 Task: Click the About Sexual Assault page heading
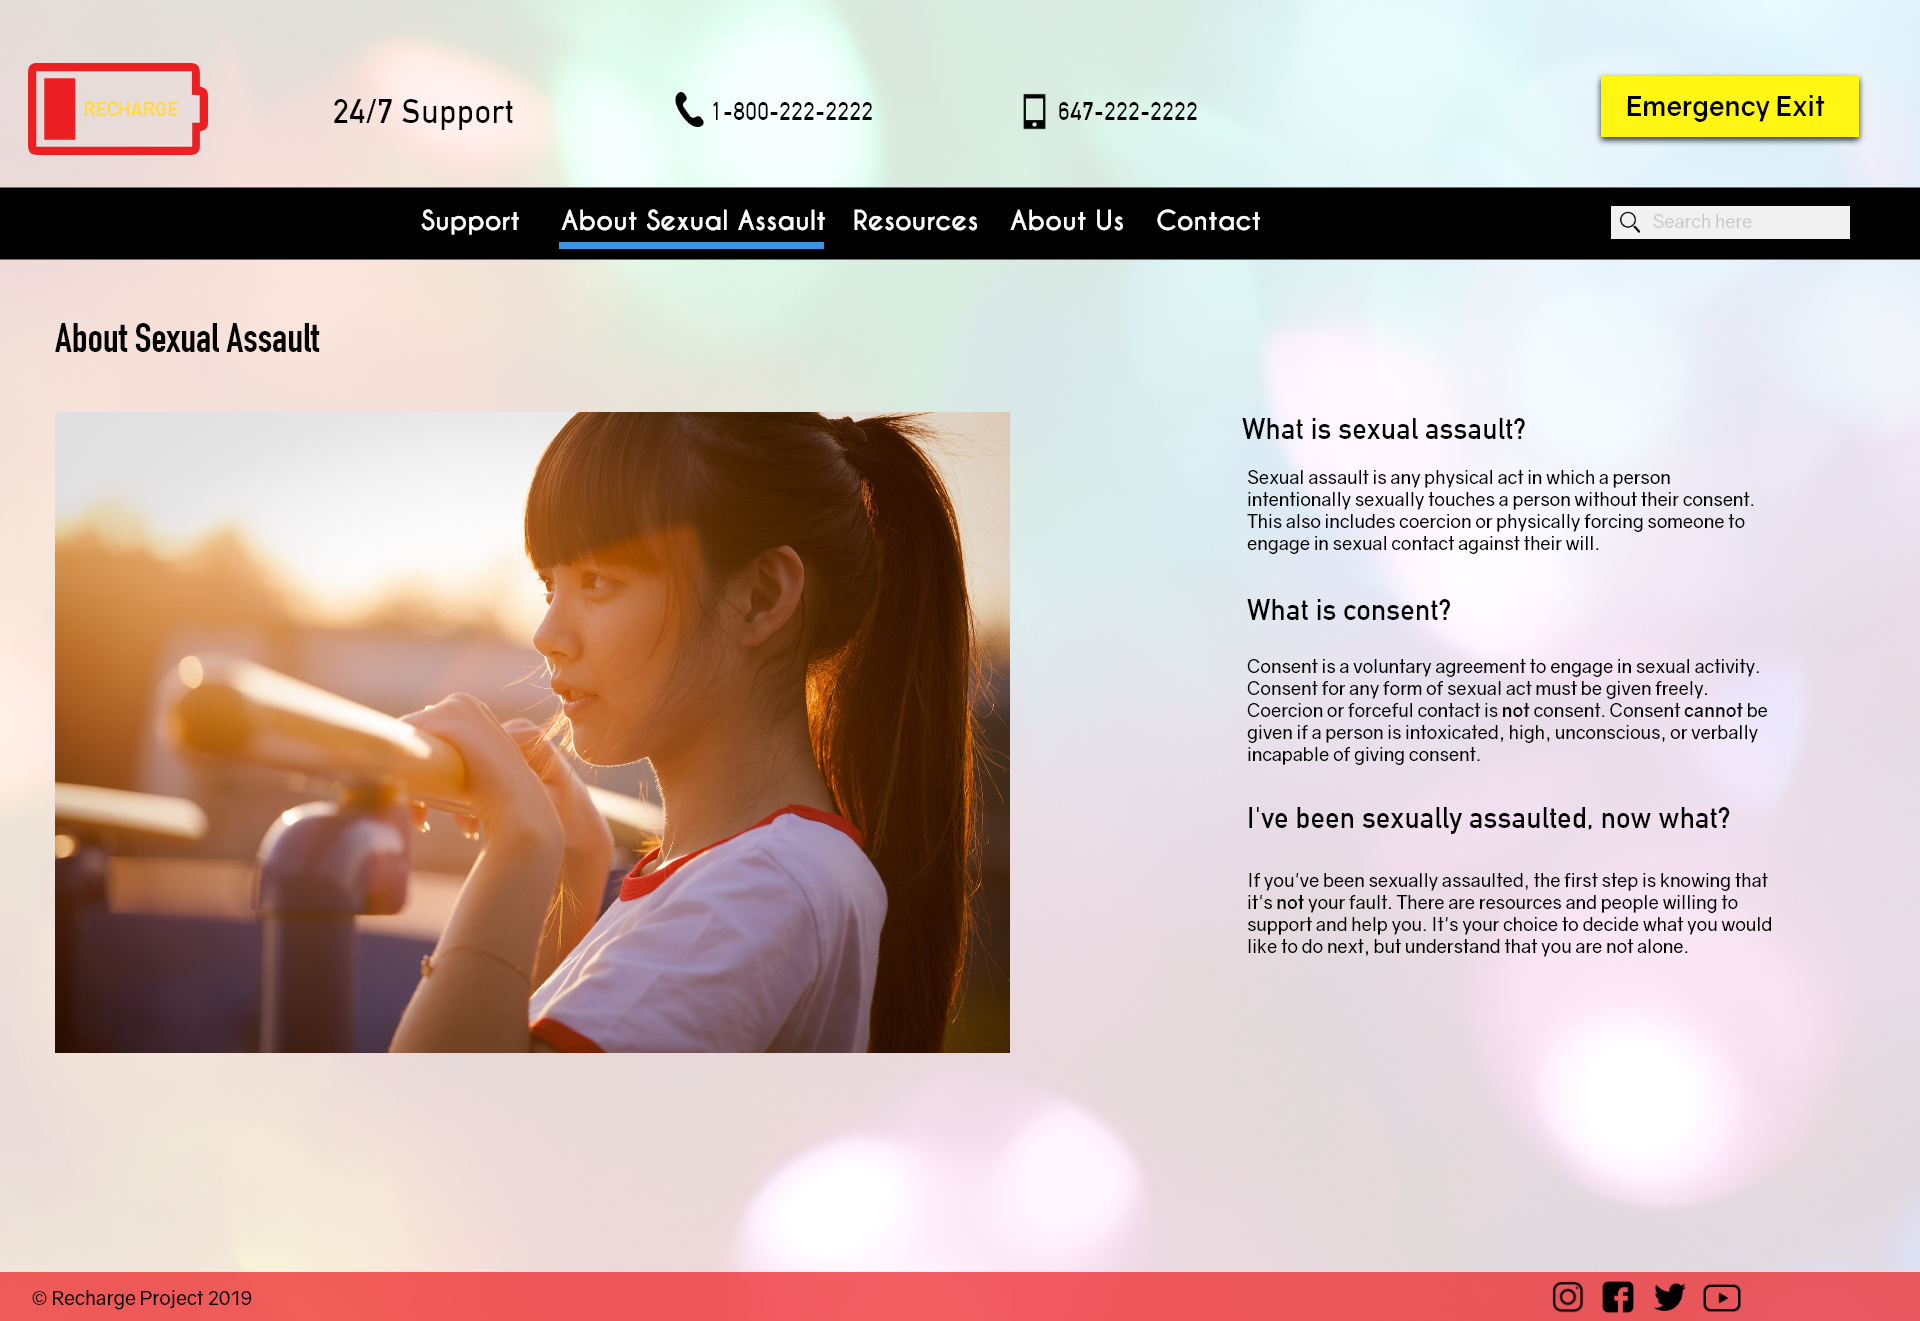(187, 339)
